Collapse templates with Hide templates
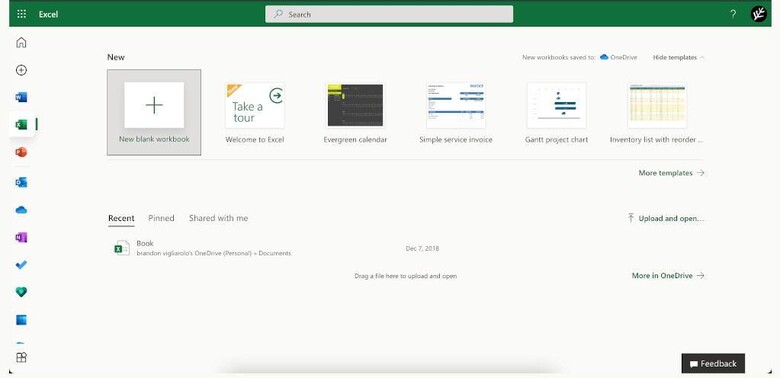Viewport: 780px width, 378px height. tap(679, 57)
